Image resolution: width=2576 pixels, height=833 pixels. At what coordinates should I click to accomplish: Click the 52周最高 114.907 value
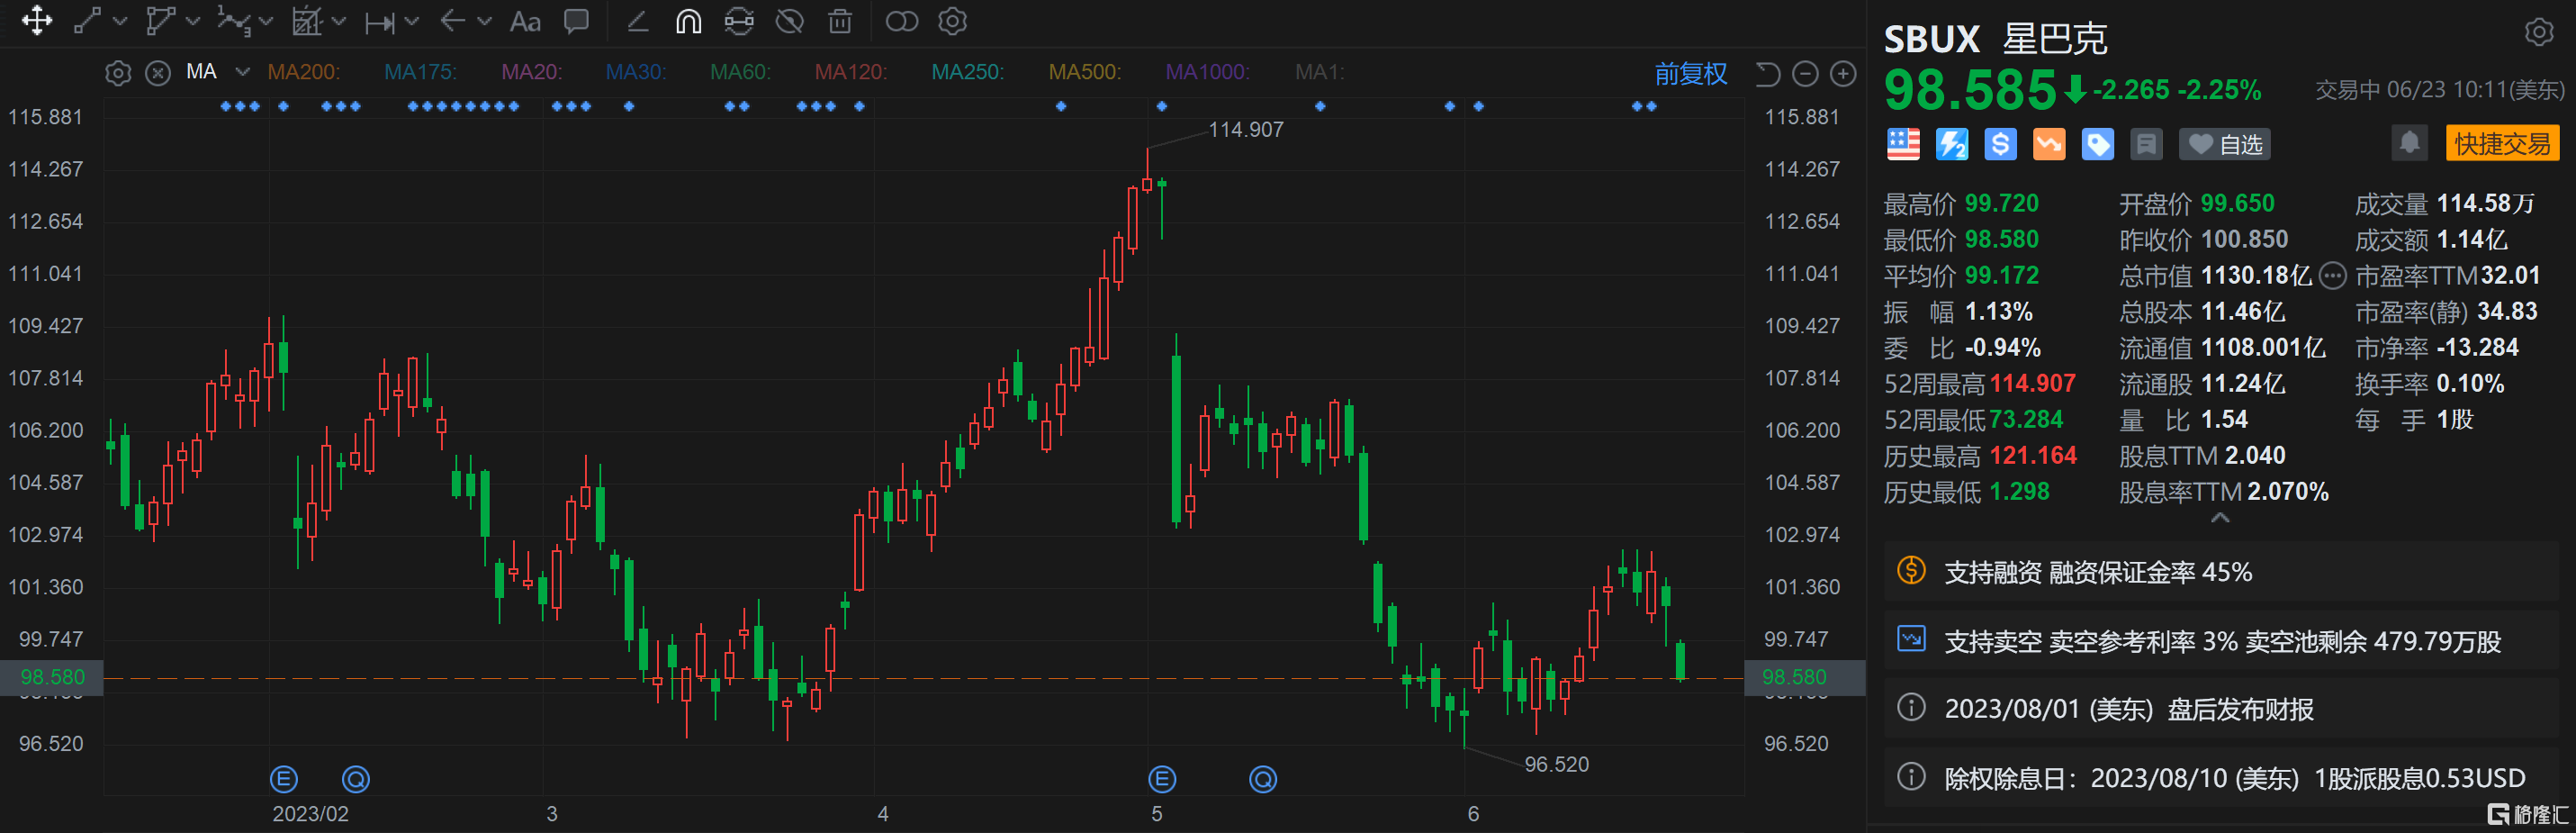coord(2033,383)
